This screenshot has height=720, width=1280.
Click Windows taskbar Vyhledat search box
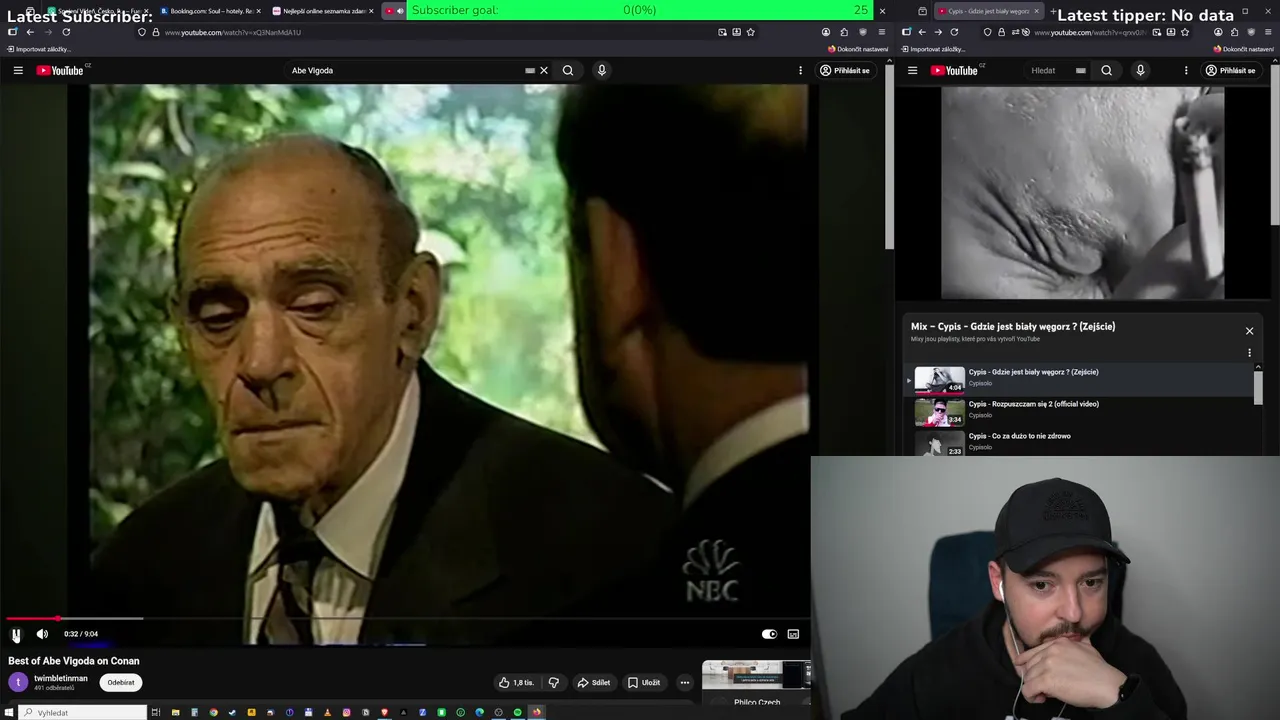84,712
